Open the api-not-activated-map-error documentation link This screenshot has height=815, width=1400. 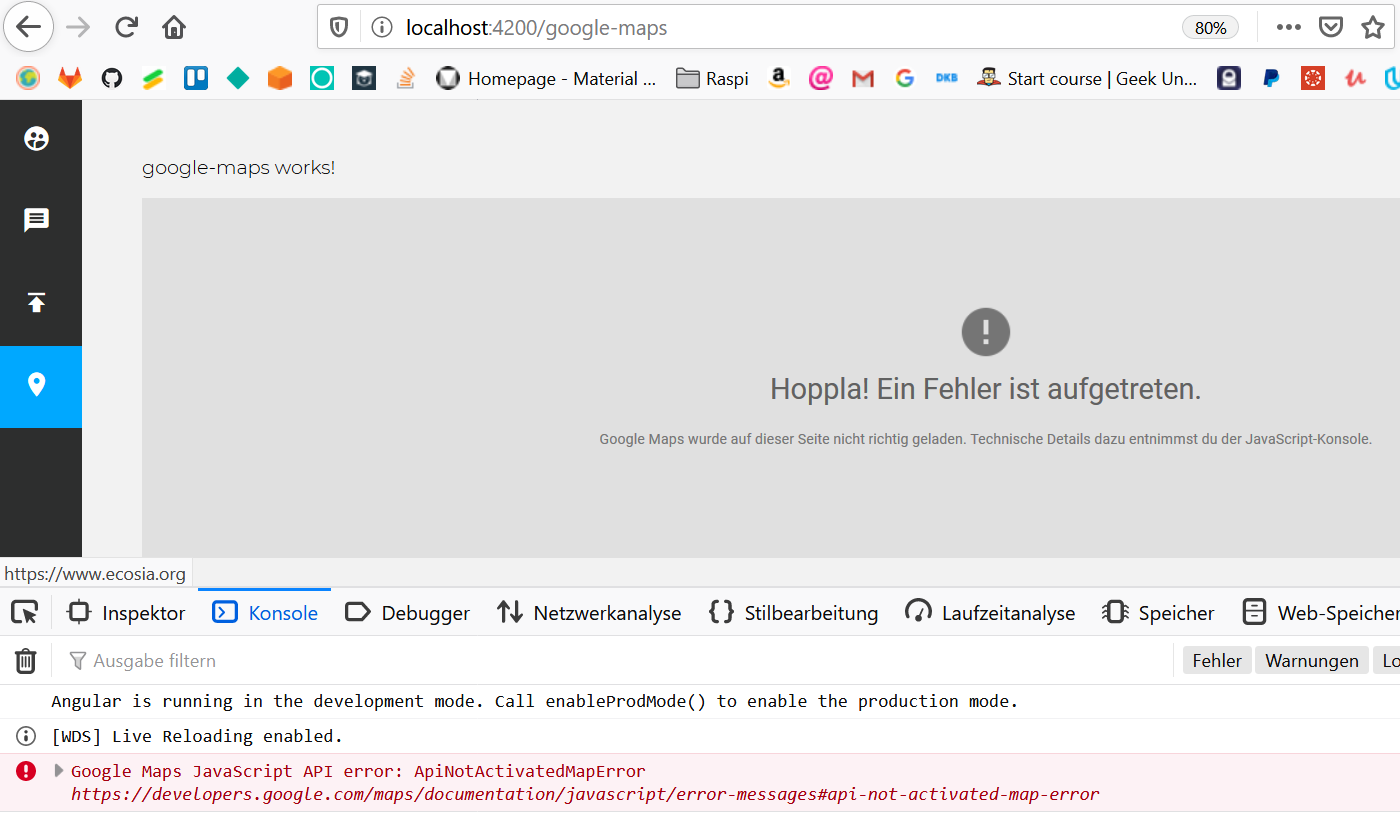coord(585,795)
